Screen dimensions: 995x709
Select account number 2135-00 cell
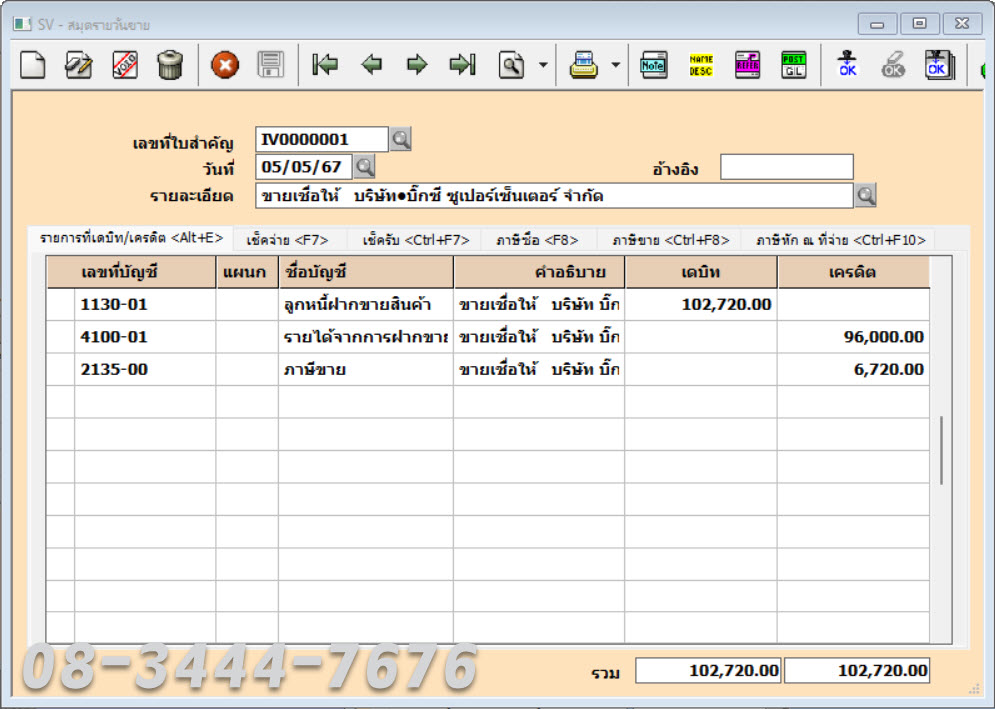[145, 369]
